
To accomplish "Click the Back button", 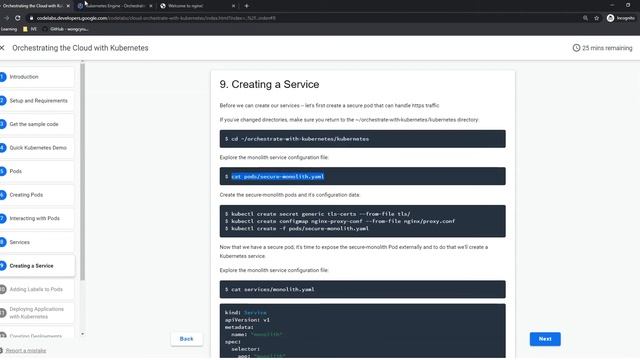I will 187,339.
